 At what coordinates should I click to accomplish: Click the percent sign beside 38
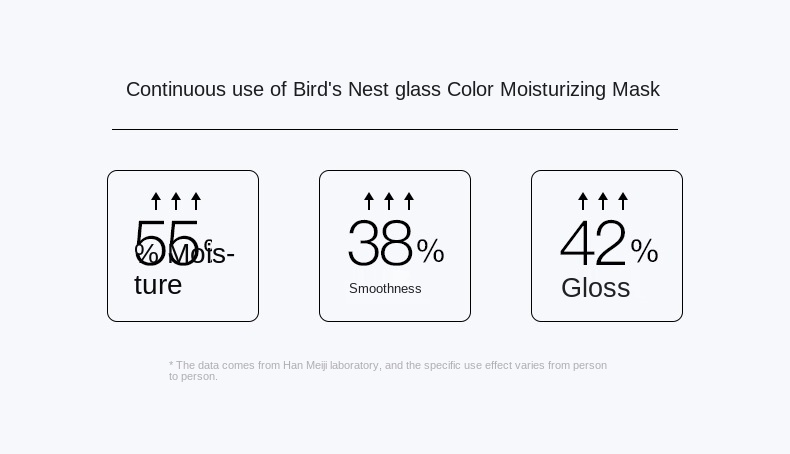(x=430, y=251)
